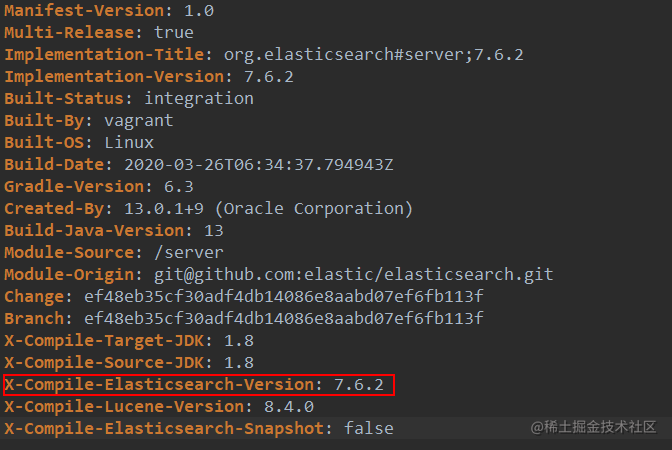Click the Change commit hash value
The image size is (672, 450).
(x=284, y=297)
